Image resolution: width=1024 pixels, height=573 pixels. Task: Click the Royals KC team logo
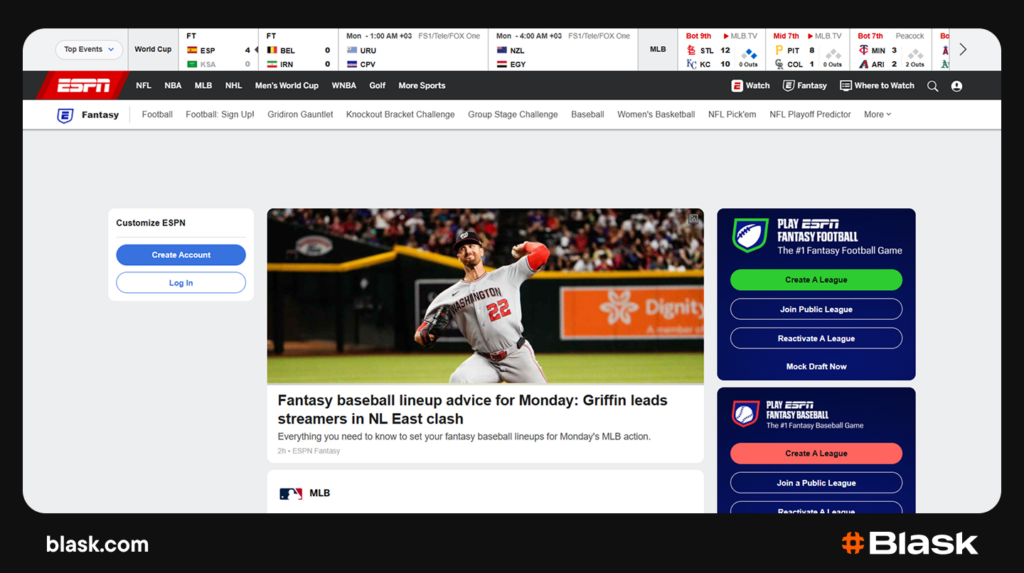[x=692, y=64]
